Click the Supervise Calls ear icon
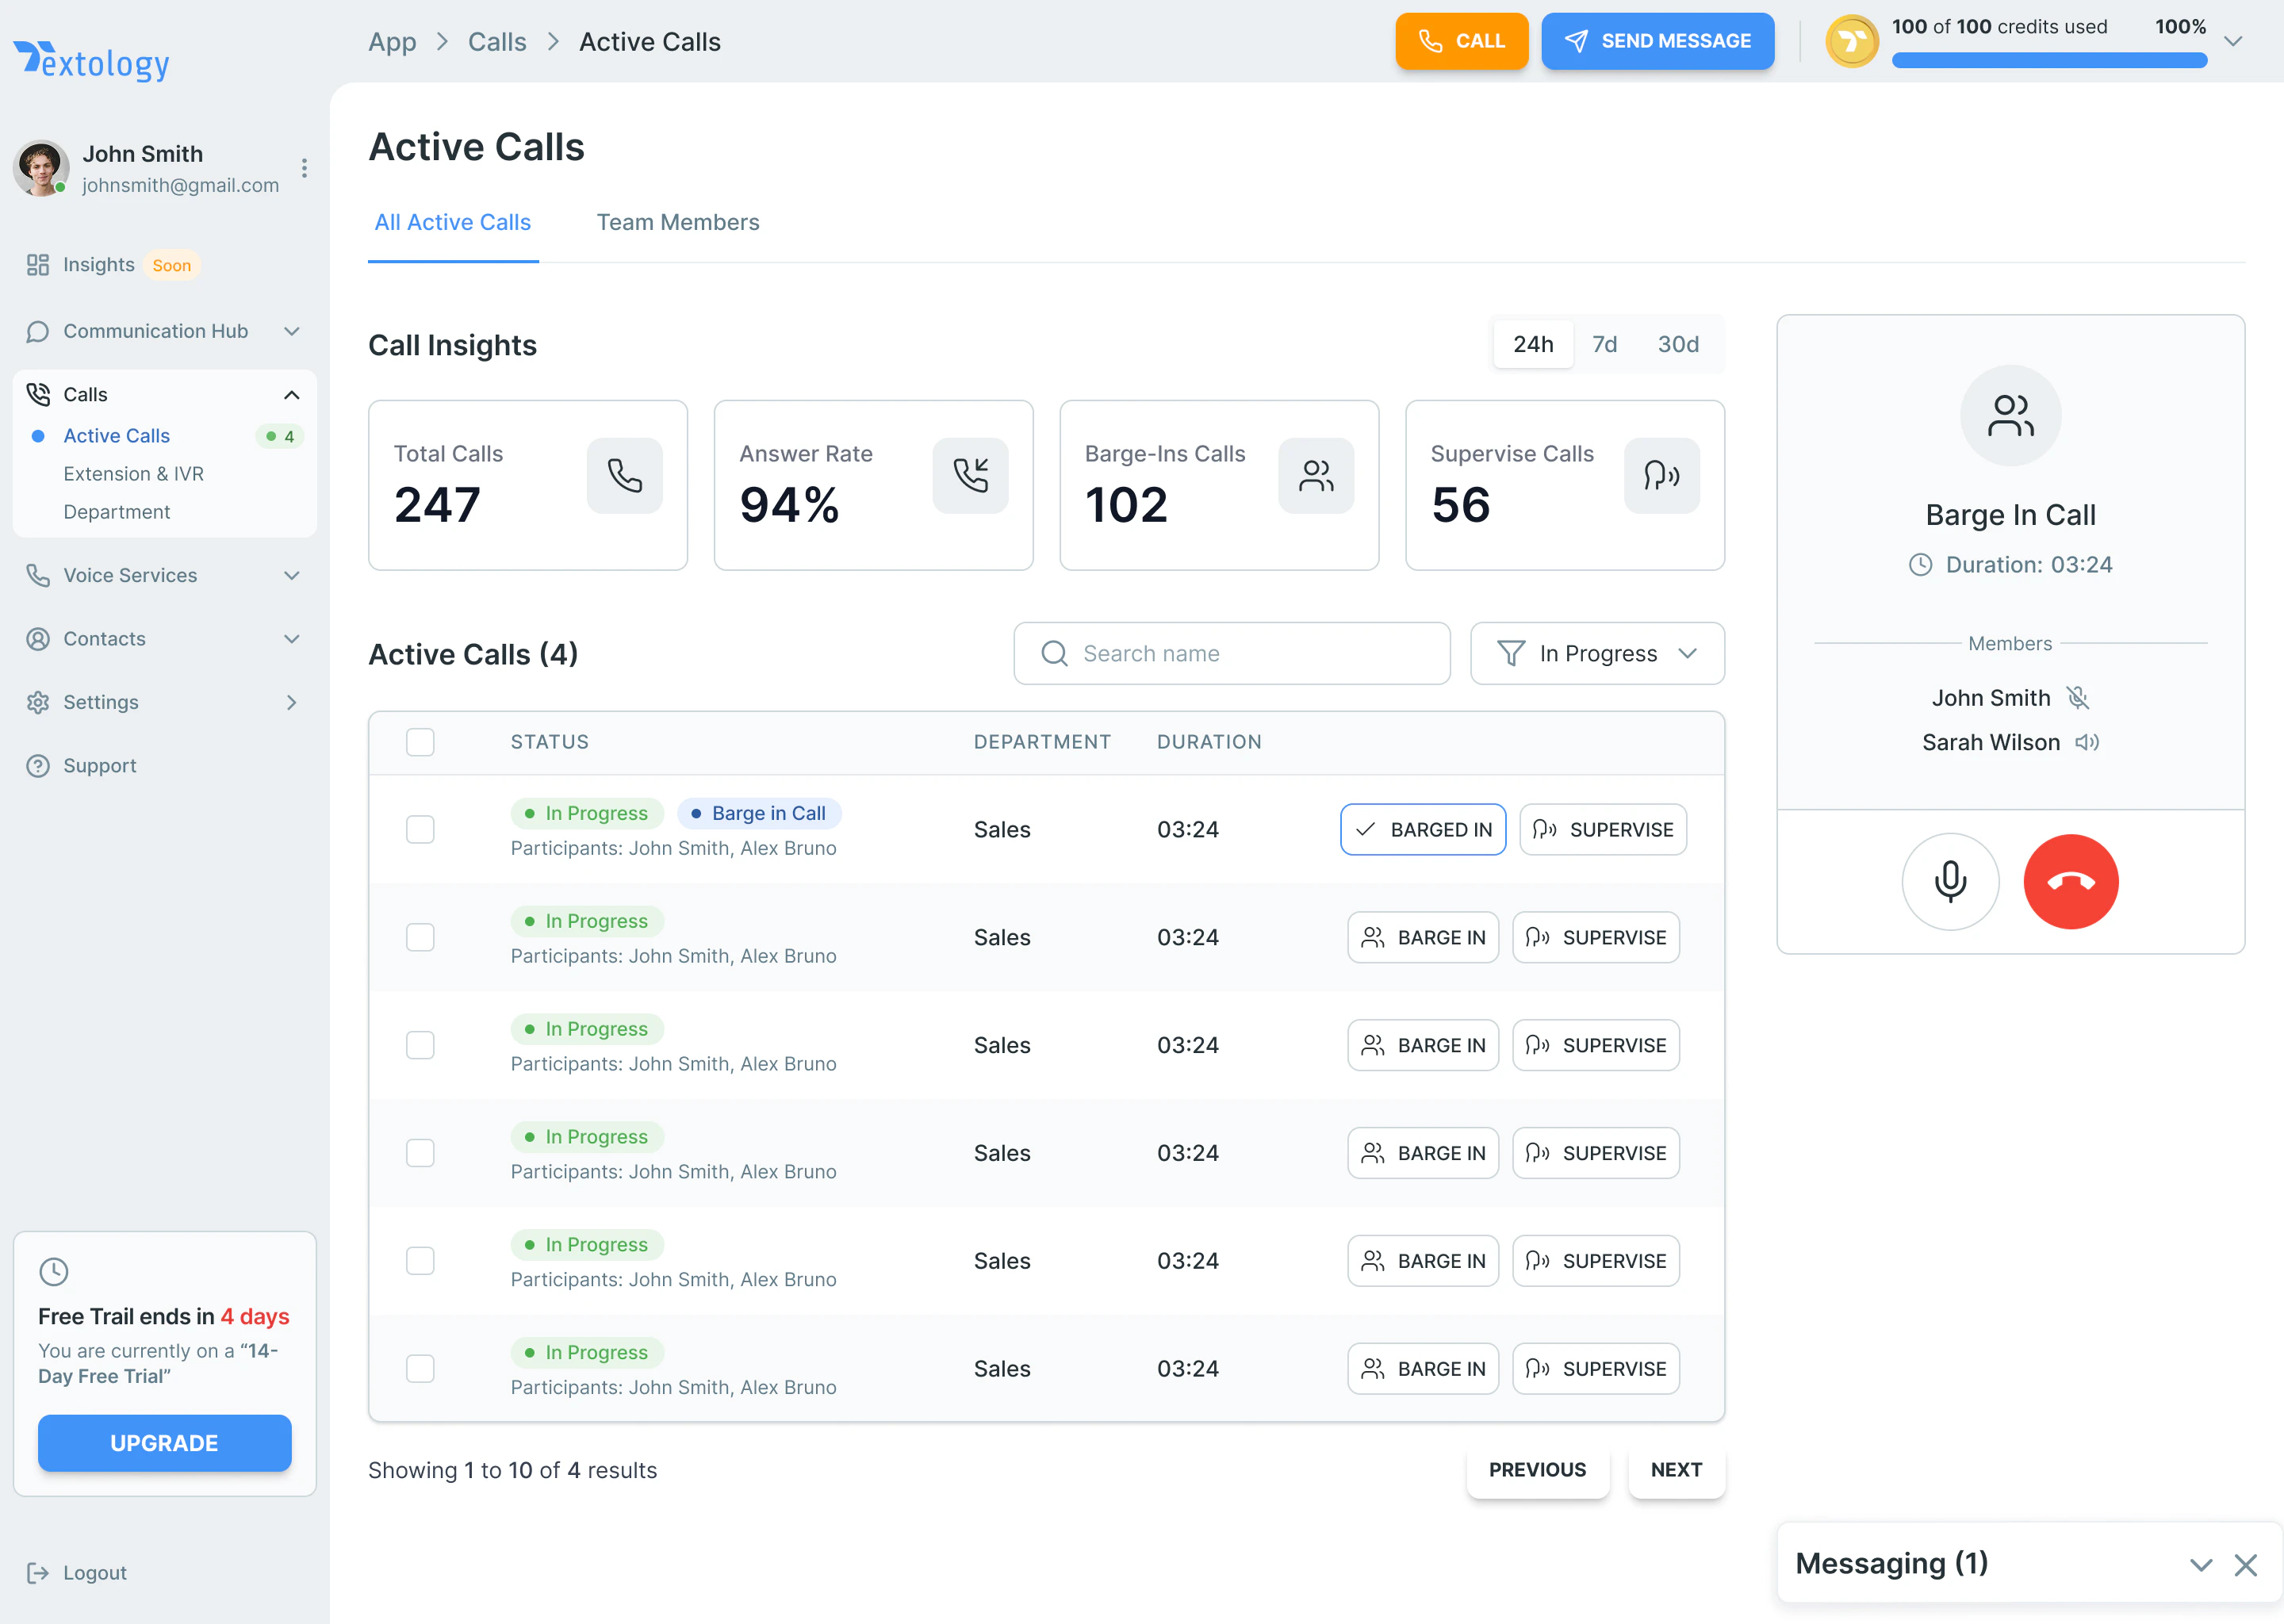Image resolution: width=2284 pixels, height=1624 pixels. 1661,475
